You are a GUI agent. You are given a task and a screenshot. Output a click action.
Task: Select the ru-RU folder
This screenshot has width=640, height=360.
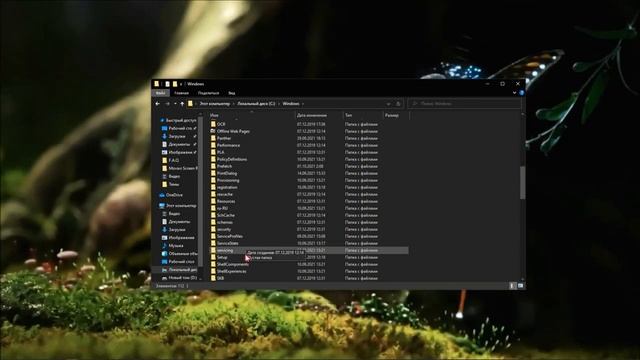[x=222, y=208]
